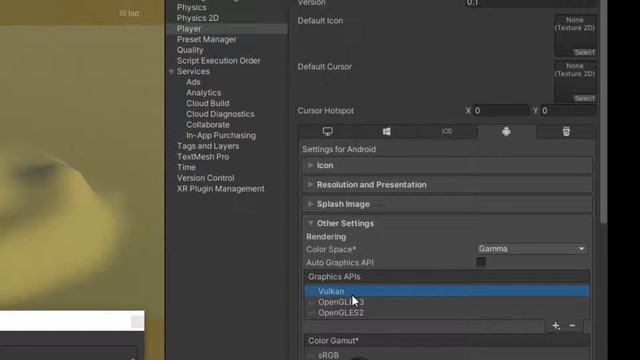Screen dimensions: 640x360
Task: Expand Resolution and Presentation section
Action: pos(447,184)
